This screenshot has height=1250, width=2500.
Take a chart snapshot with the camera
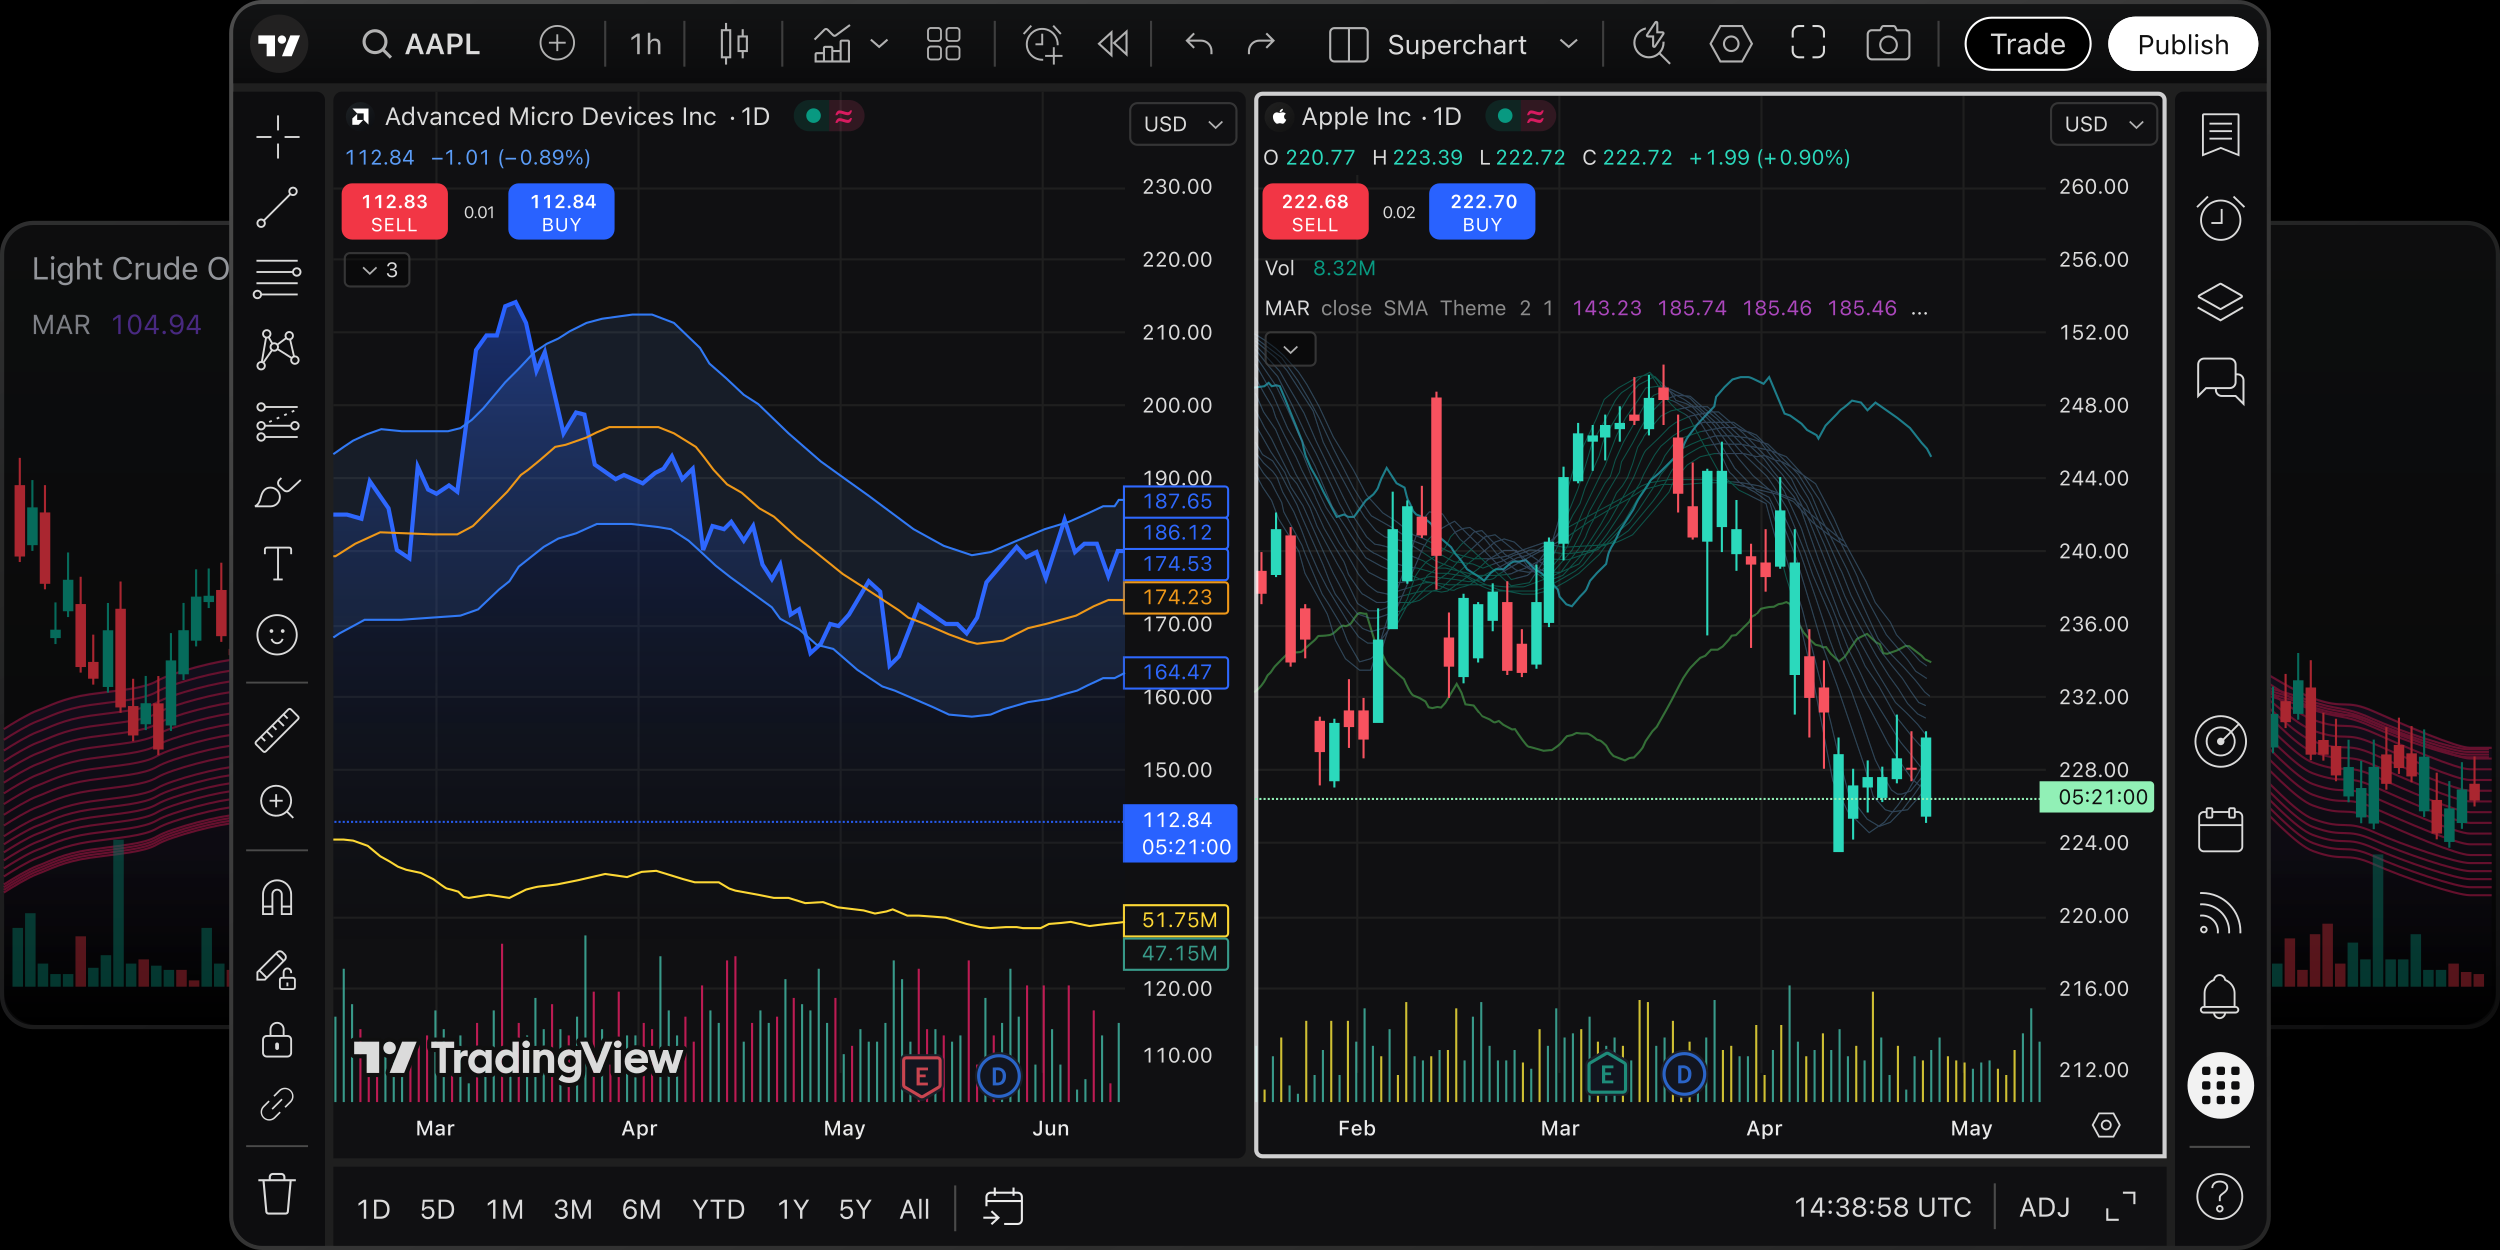tap(1888, 44)
